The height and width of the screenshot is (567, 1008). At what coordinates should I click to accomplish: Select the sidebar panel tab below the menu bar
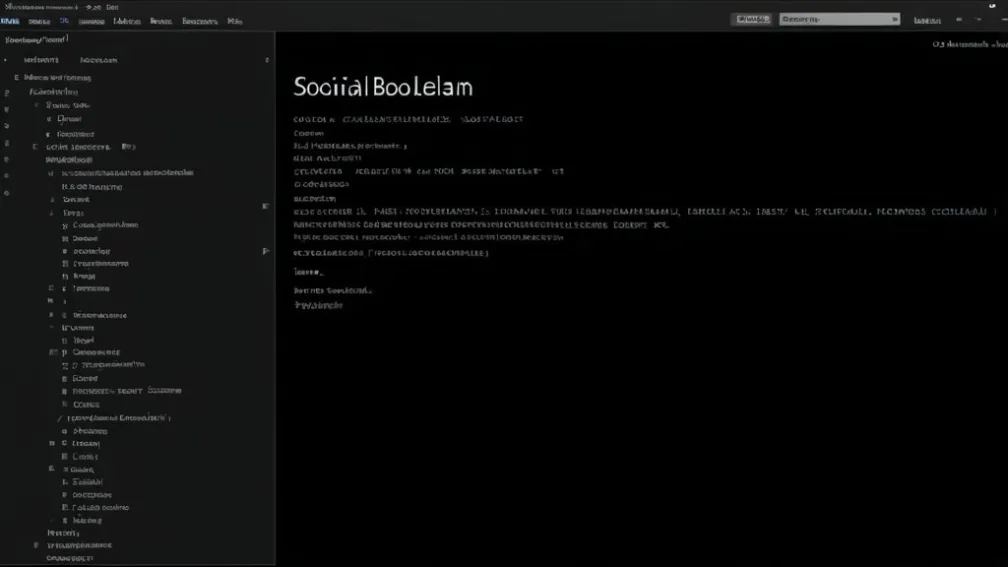pyautogui.click(x=36, y=40)
